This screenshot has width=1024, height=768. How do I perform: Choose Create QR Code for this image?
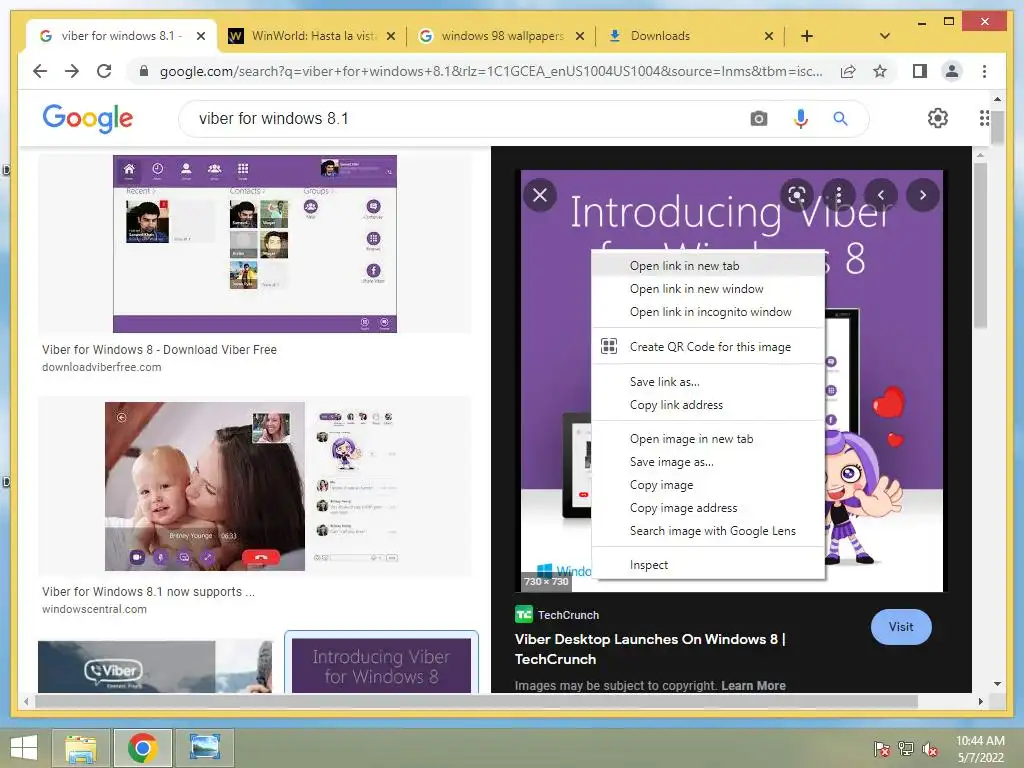(x=708, y=347)
